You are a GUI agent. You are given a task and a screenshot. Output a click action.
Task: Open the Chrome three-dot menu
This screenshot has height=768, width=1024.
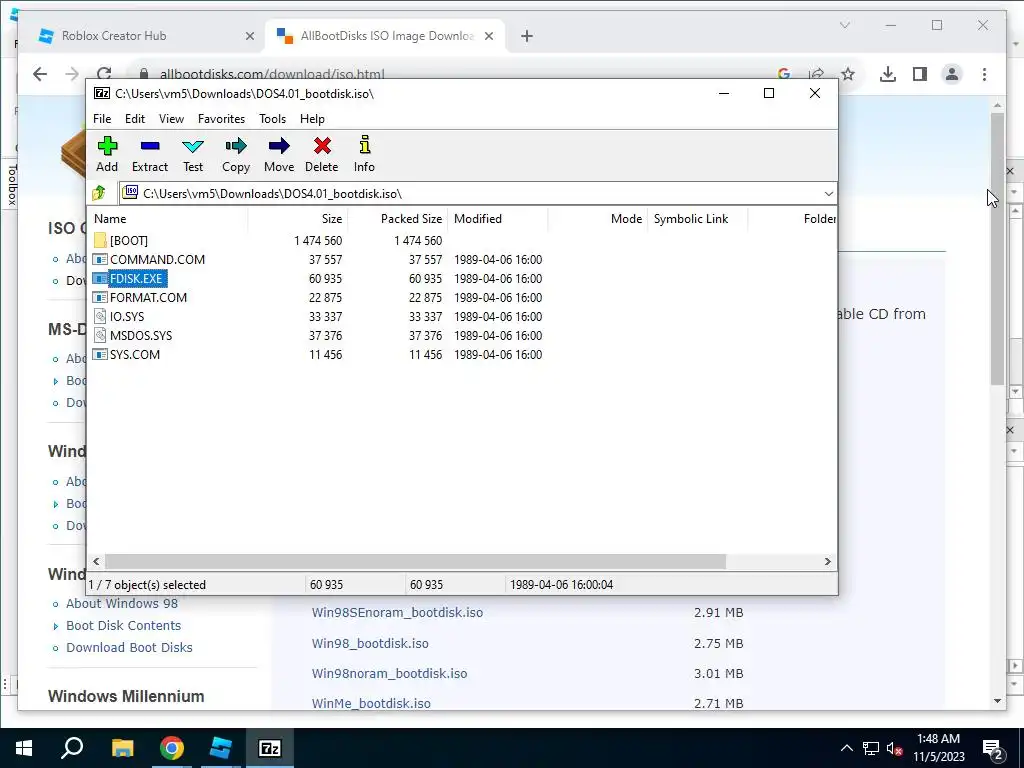coord(984,74)
